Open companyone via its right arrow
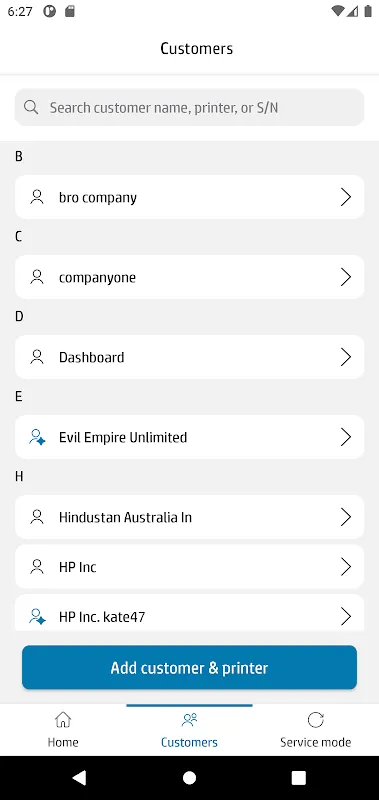This screenshot has height=800, width=379. [346, 277]
